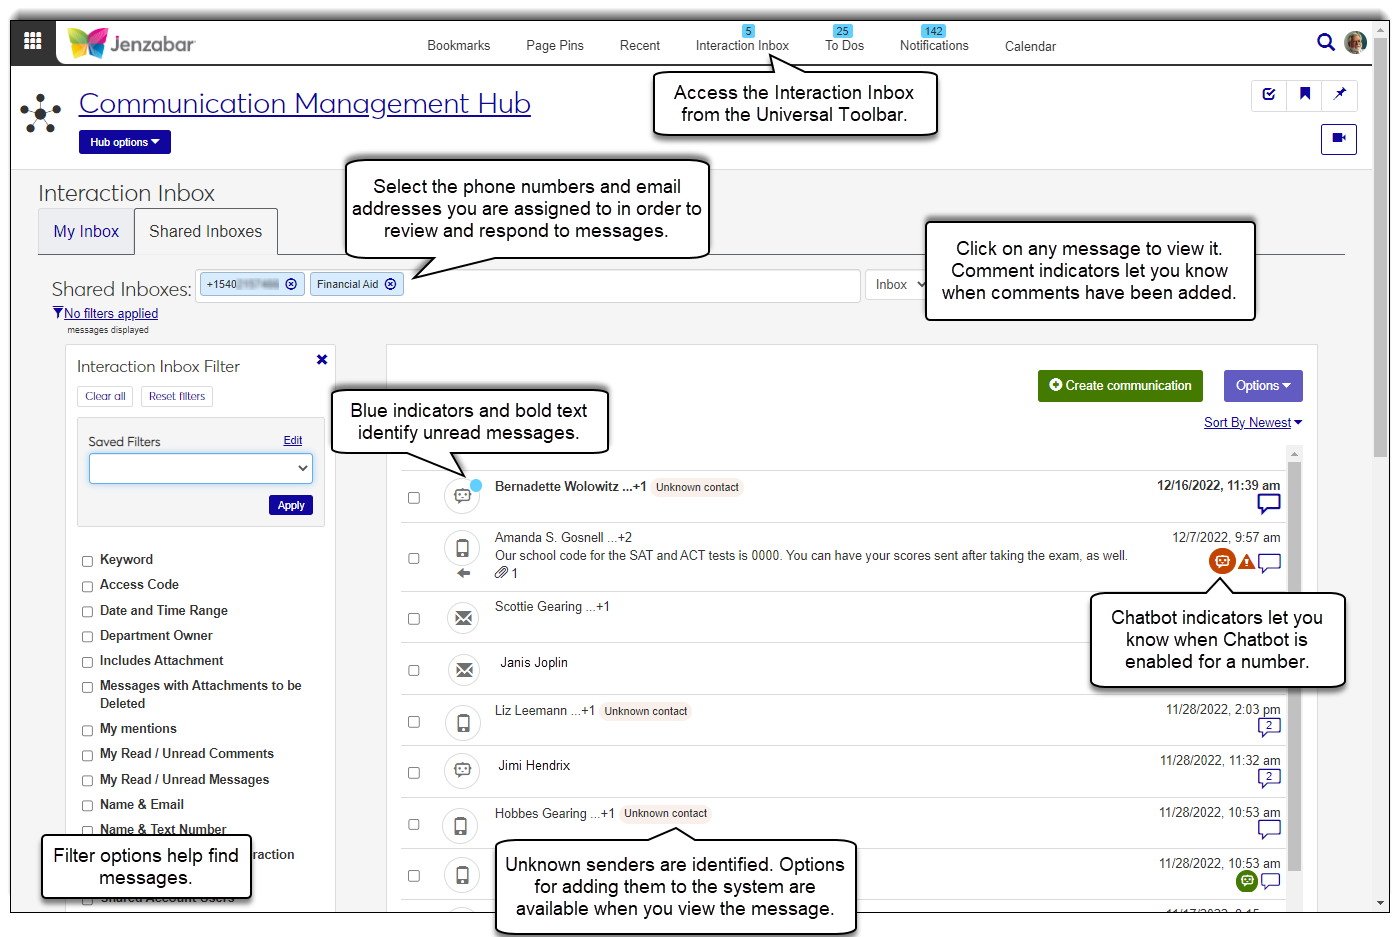Click the bookmark page icon
The image size is (1400, 937).
pyautogui.click(x=1304, y=94)
